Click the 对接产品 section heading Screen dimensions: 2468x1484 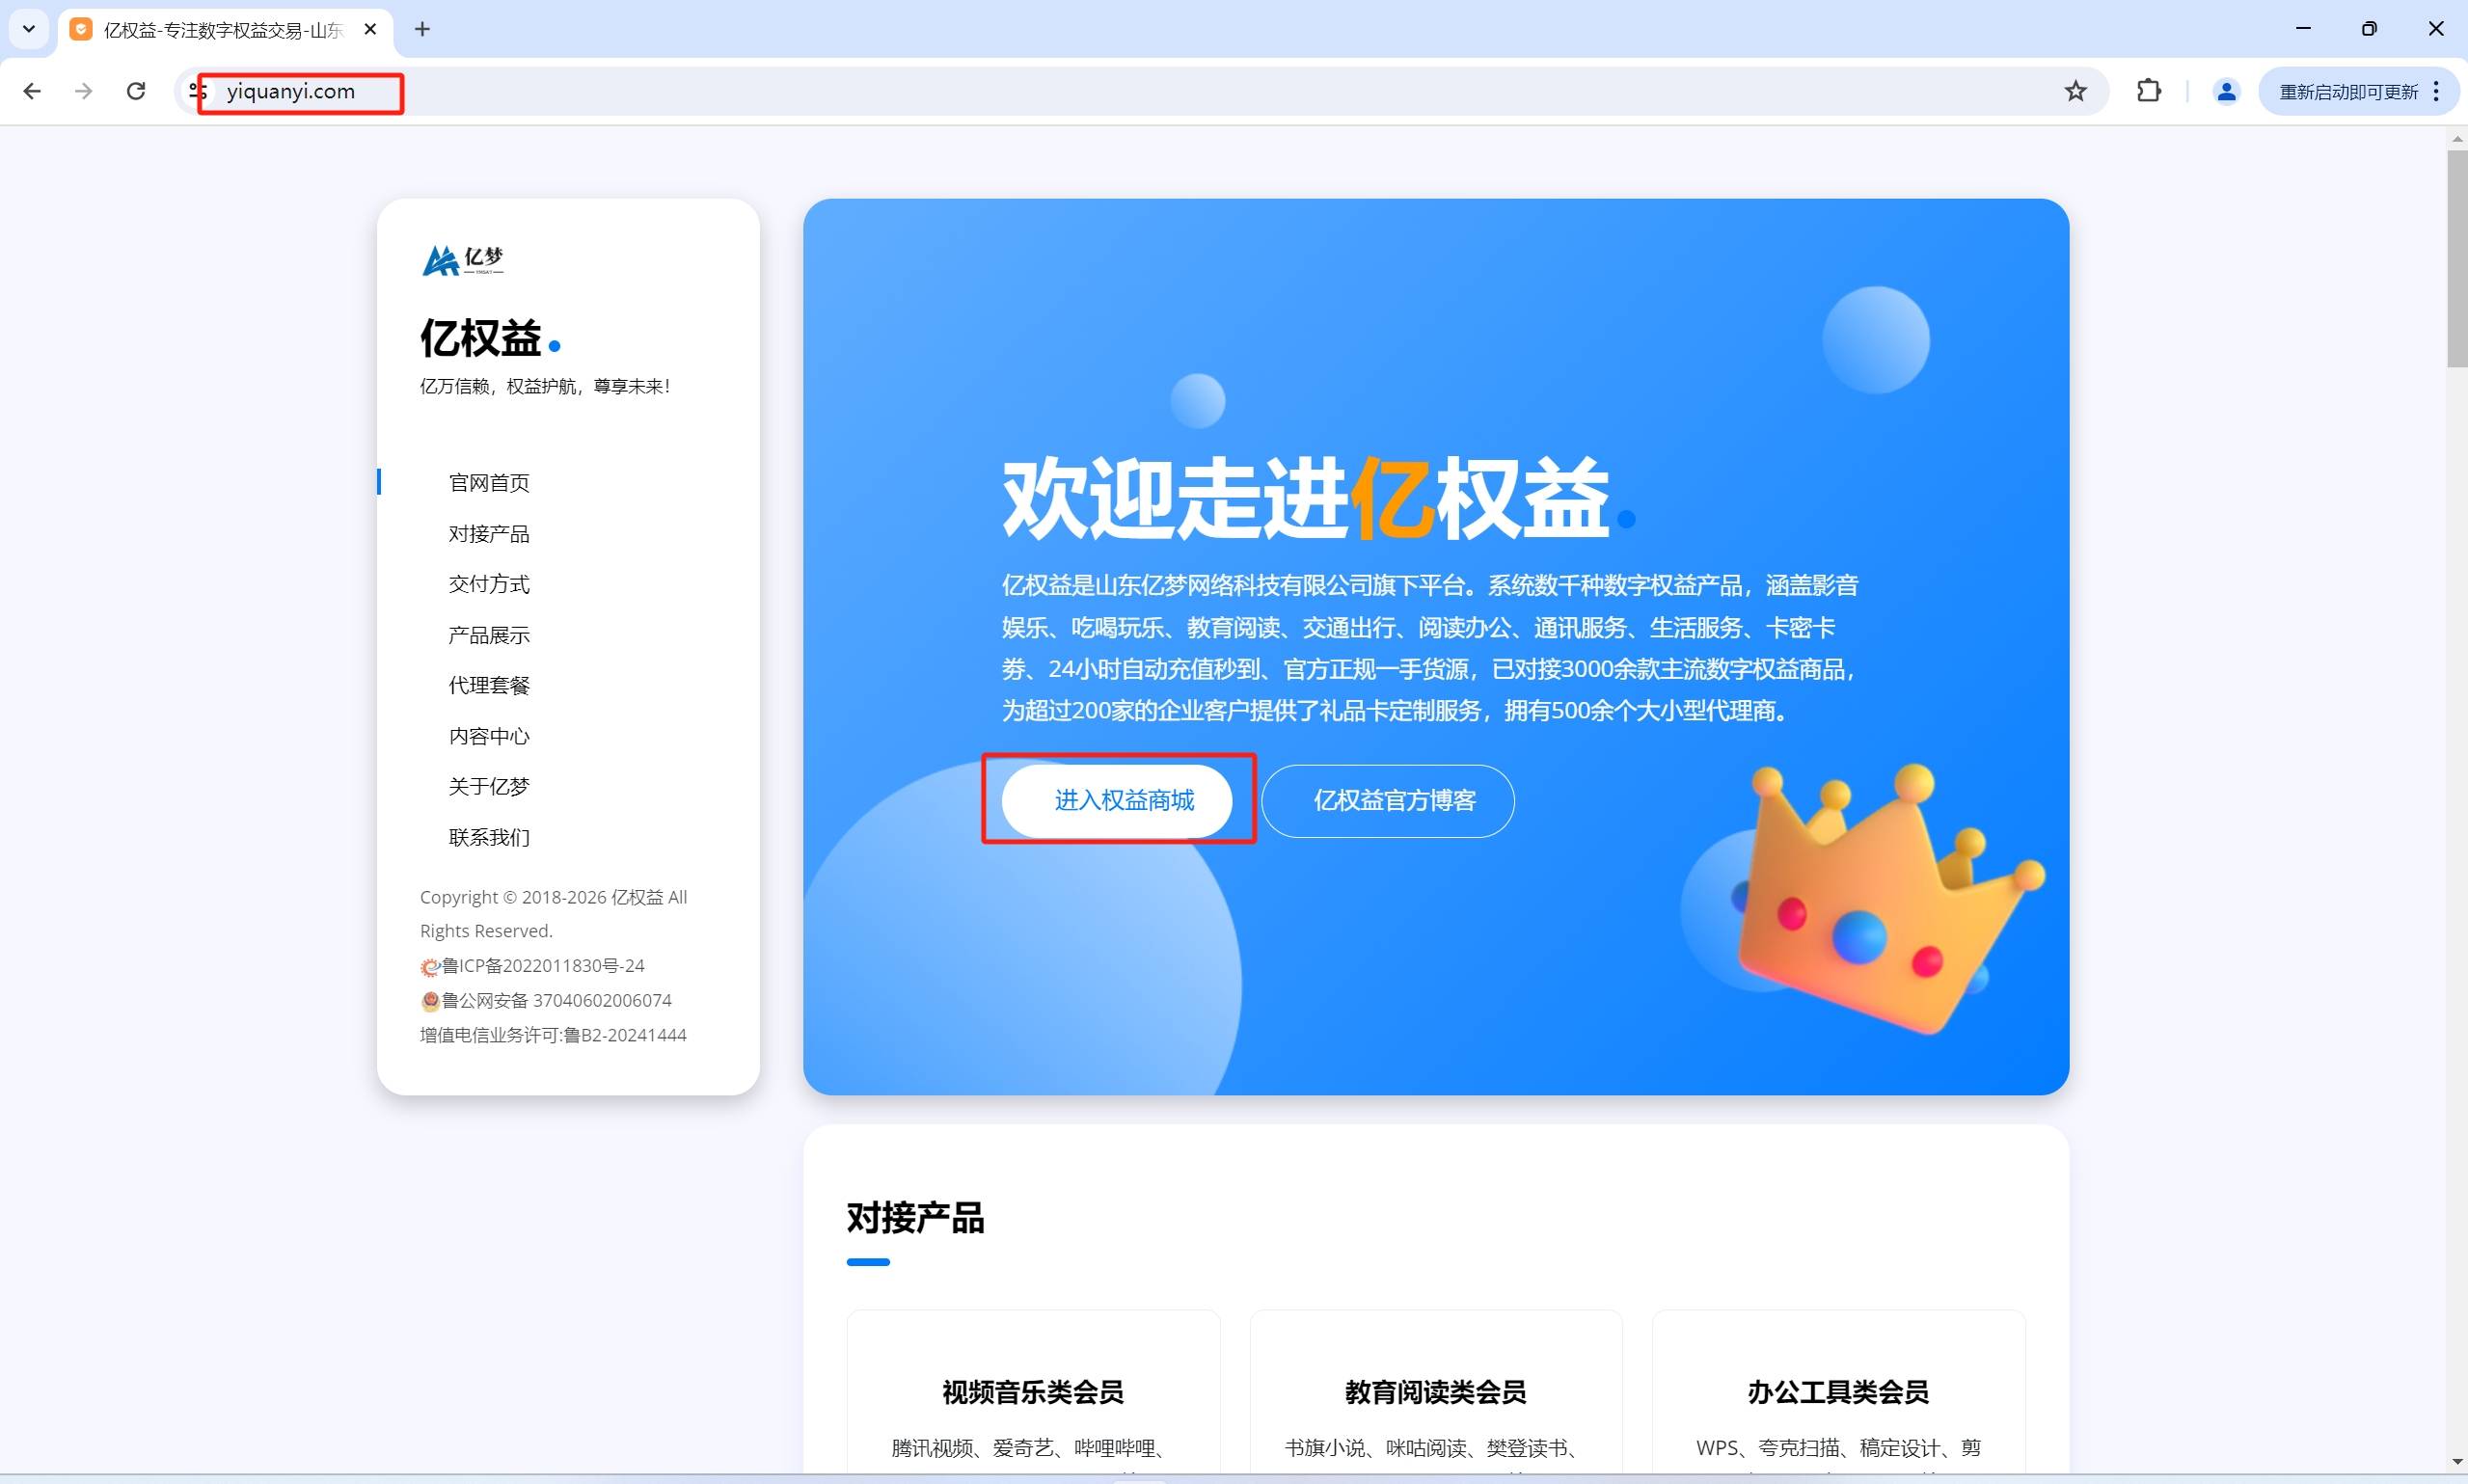pos(915,1218)
